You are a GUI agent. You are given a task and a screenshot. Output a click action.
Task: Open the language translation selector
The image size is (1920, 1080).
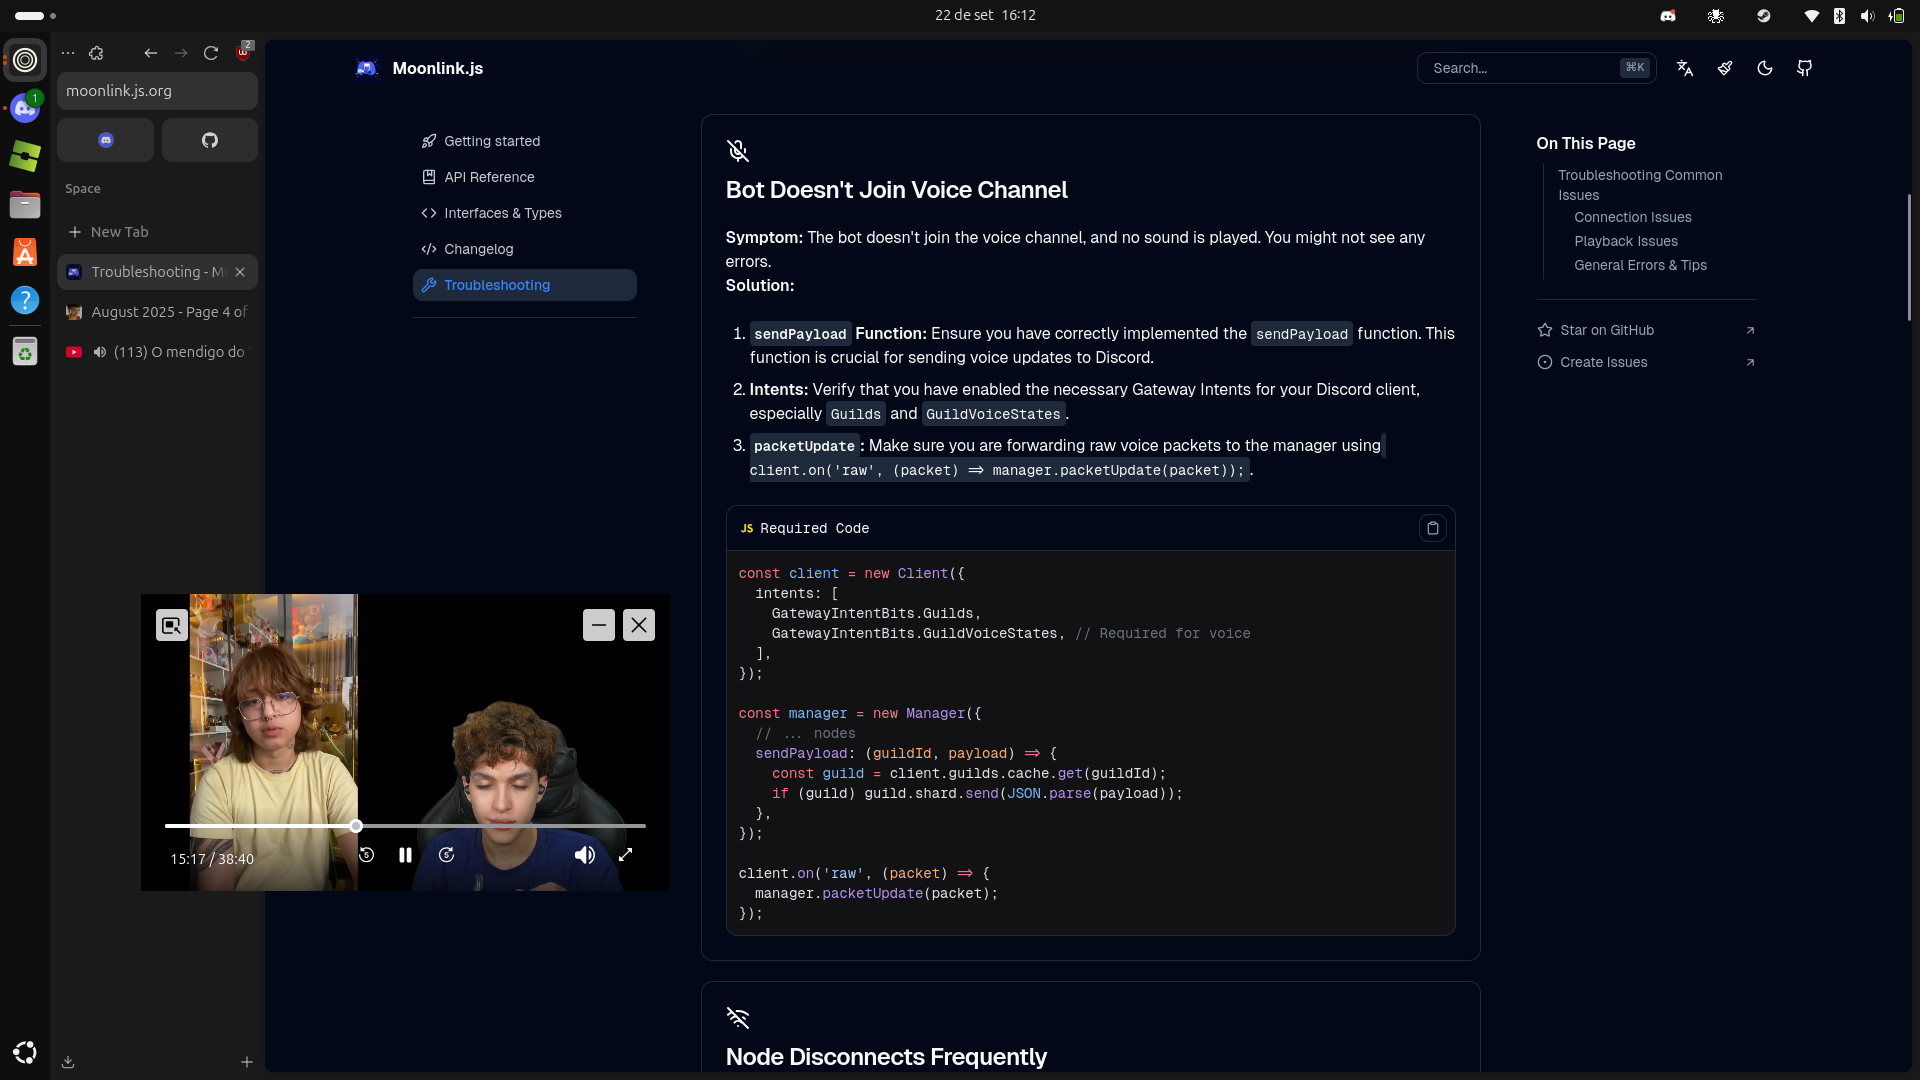(1685, 68)
